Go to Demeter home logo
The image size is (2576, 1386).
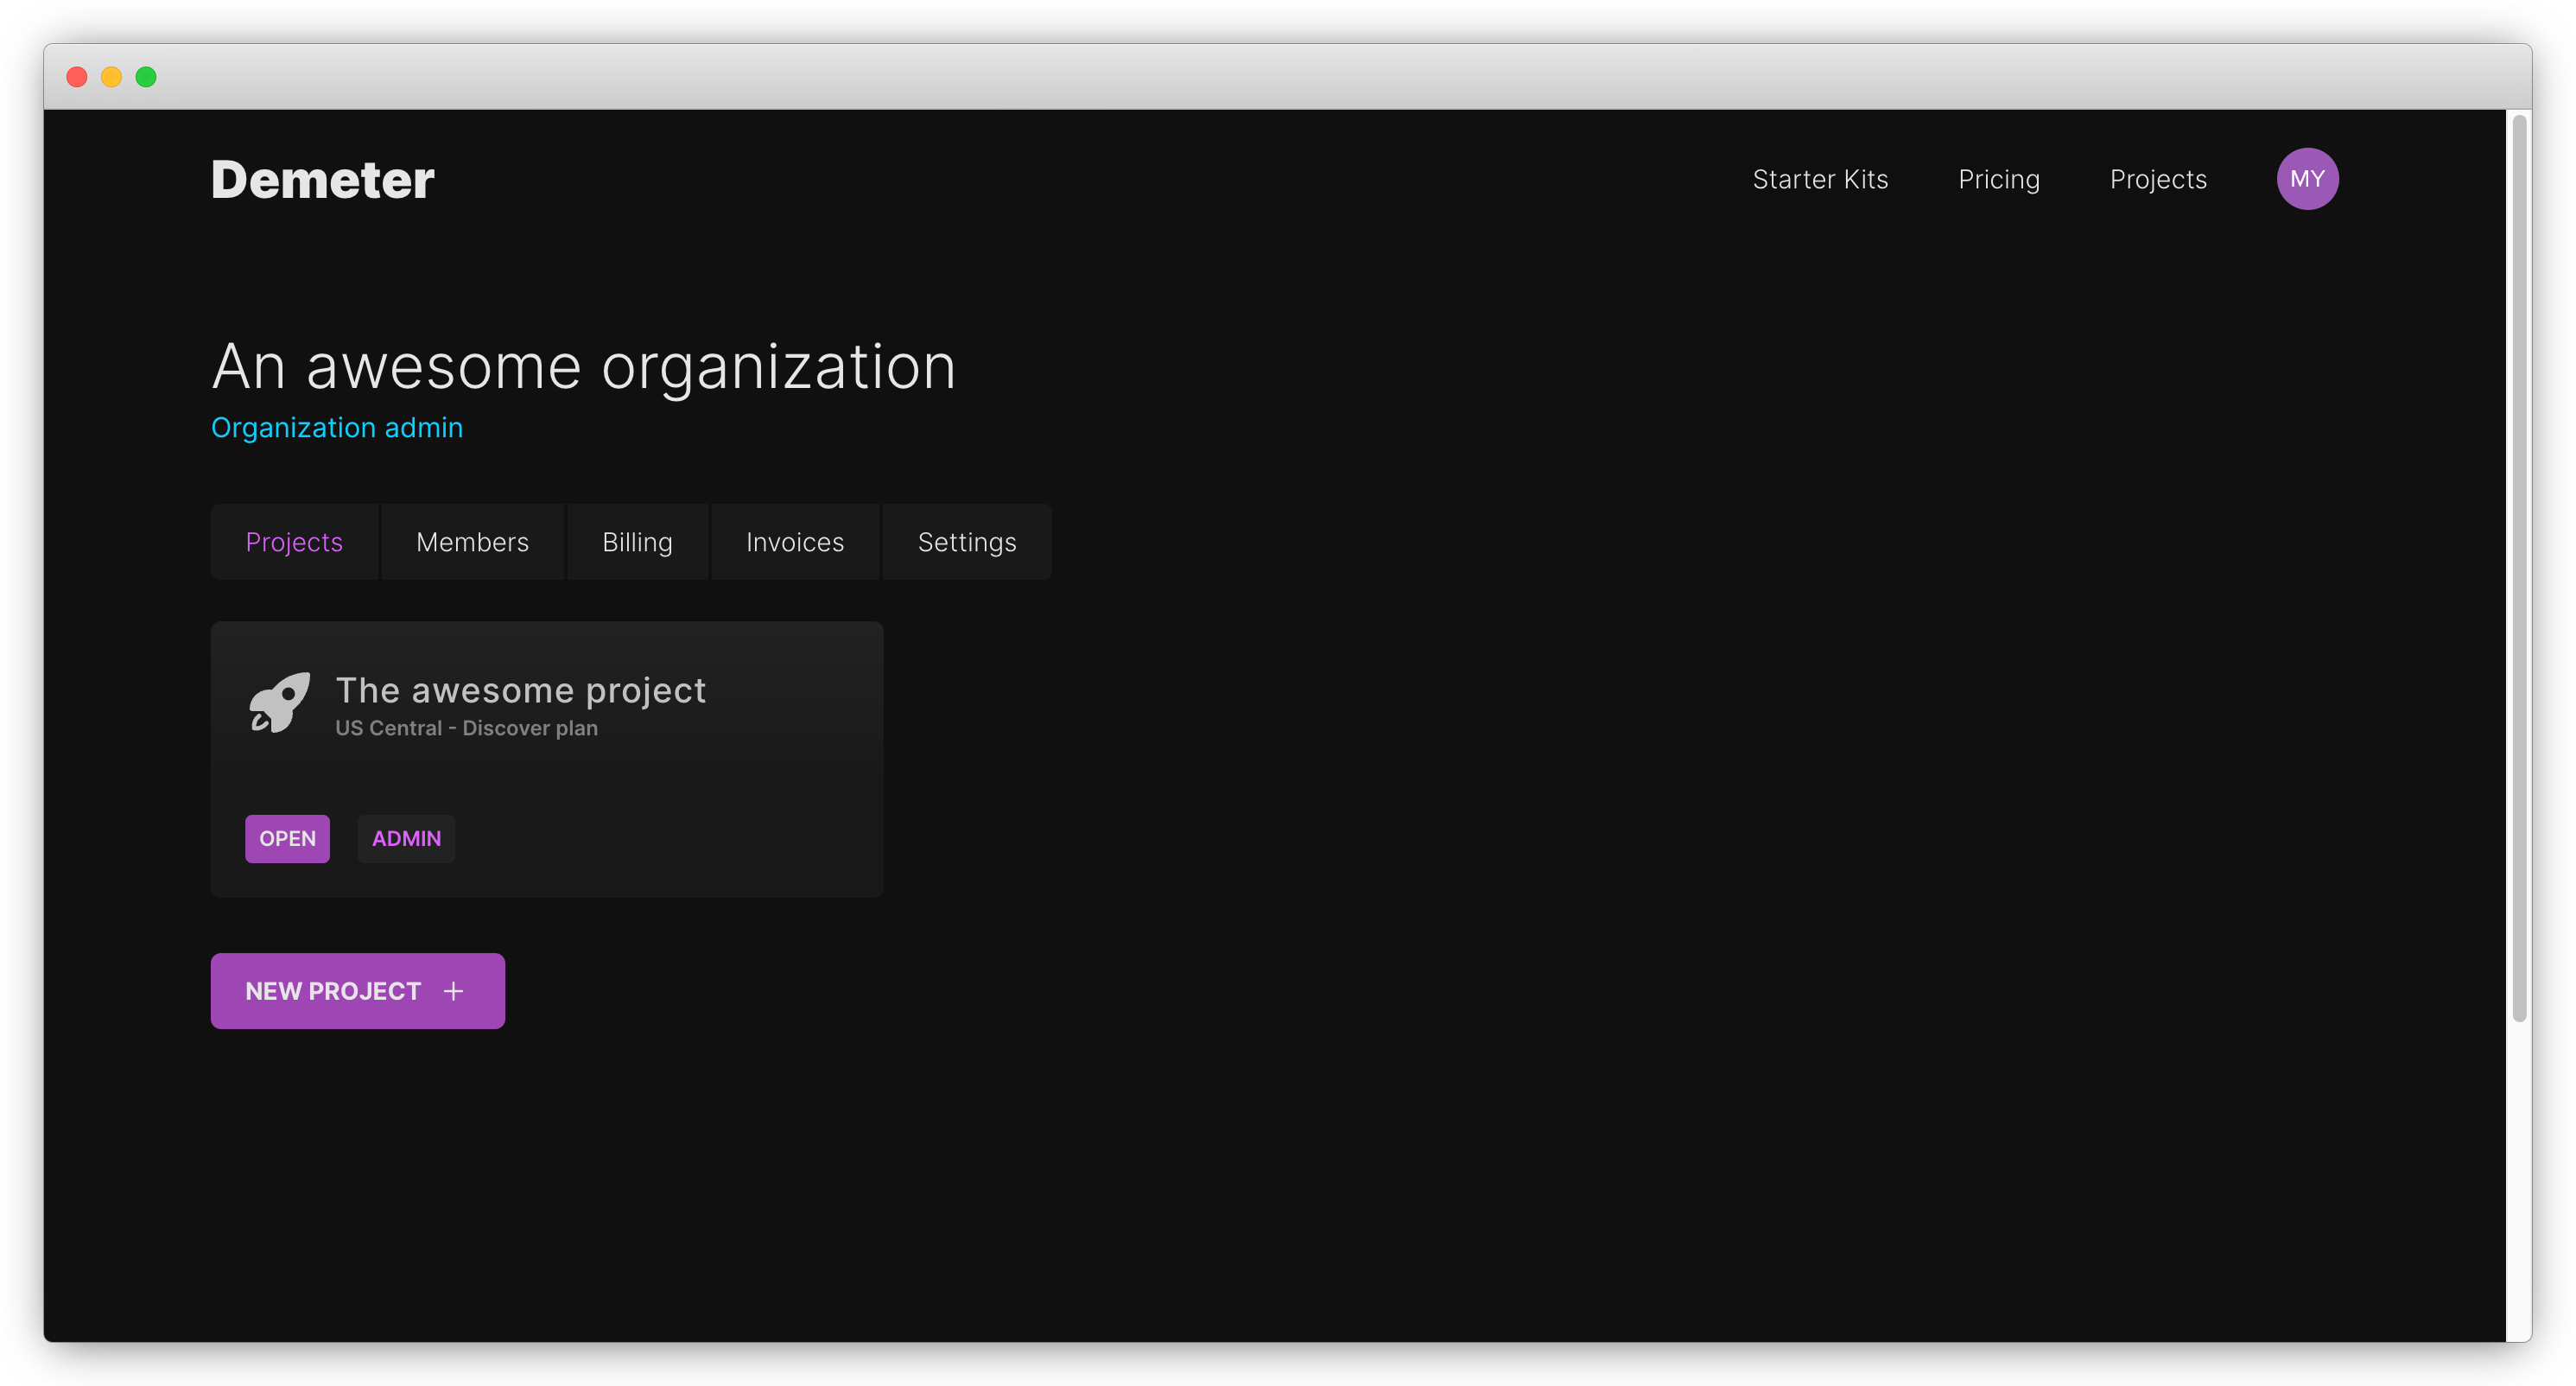(x=322, y=180)
